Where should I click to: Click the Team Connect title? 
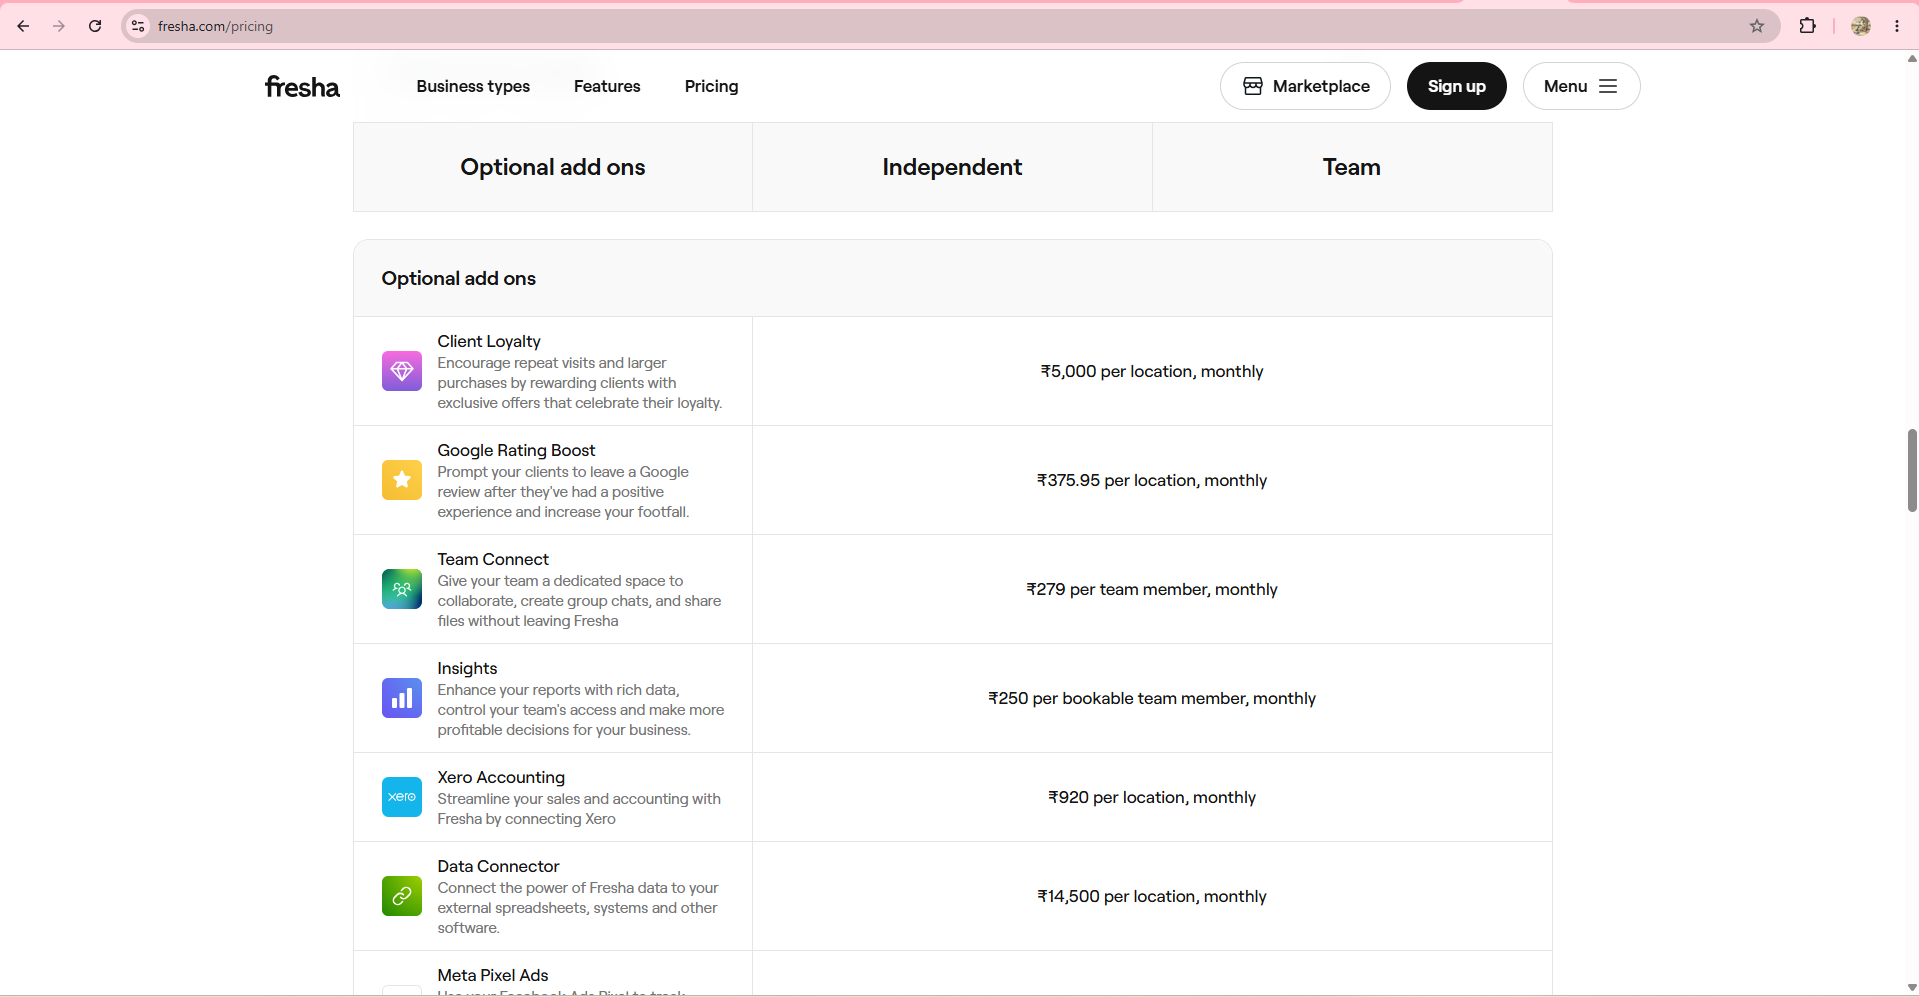(493, 559)
